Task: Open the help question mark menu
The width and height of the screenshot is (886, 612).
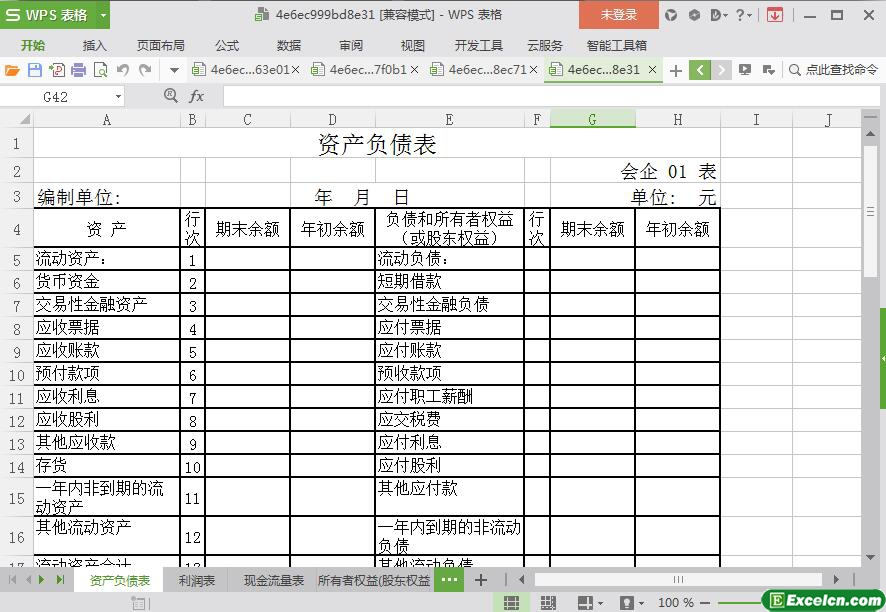Action: tap(744, 15)
